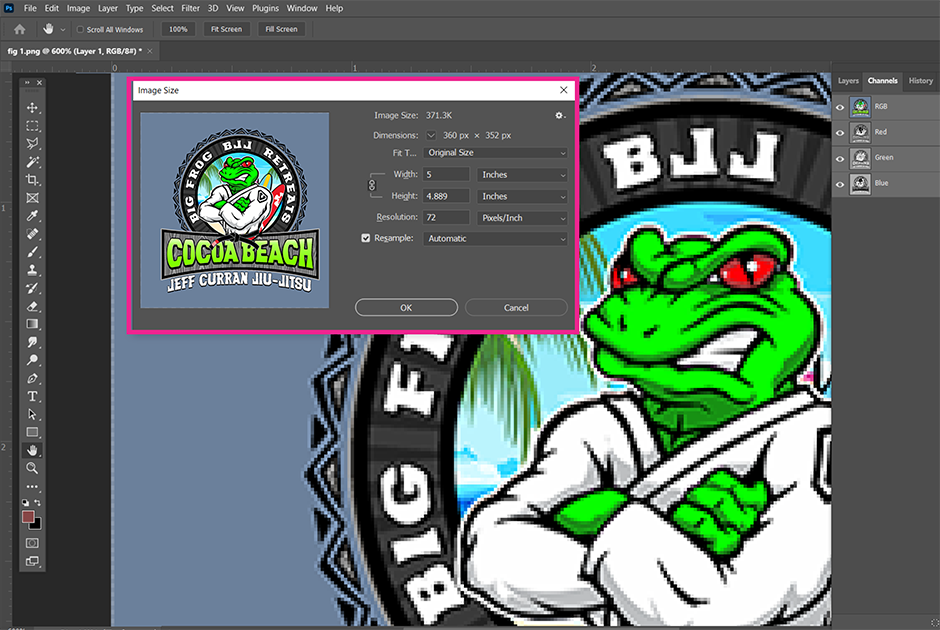Open the Plugins menu
This screenshot has height=630, width=940.
tap(265, 8)
